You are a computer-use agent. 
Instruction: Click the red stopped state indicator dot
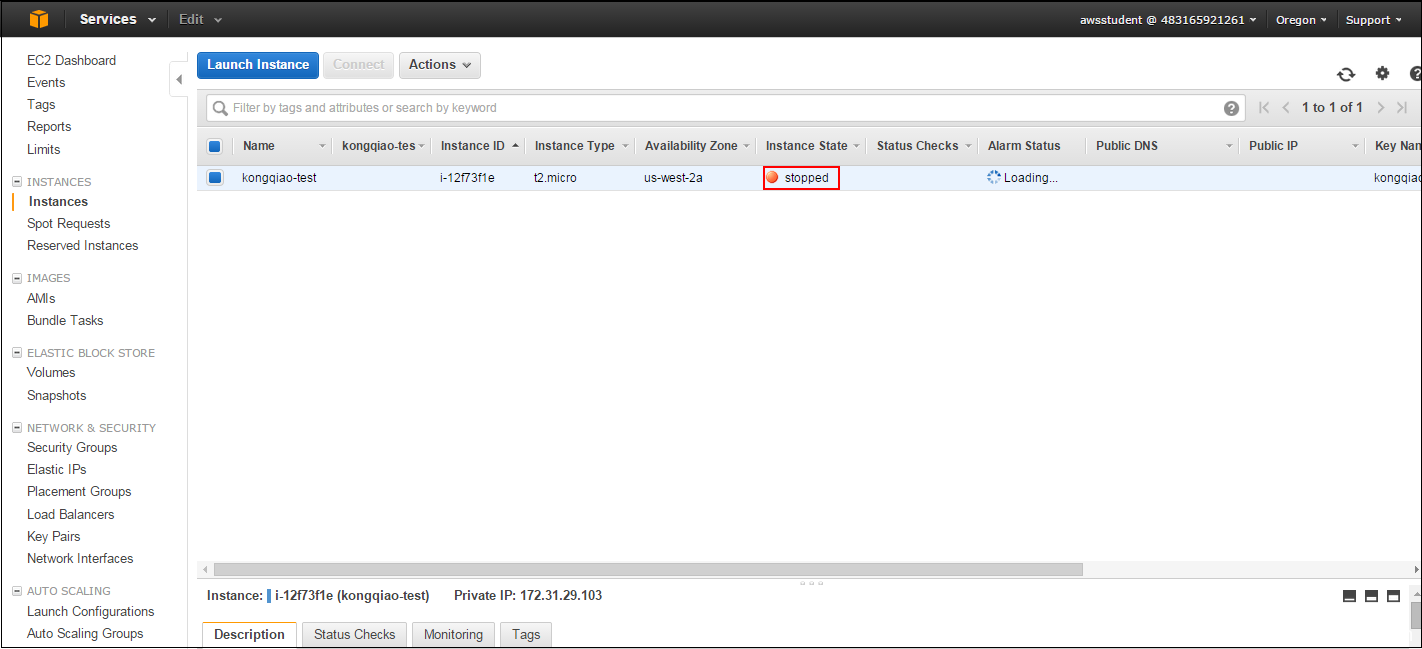(772, 178)
